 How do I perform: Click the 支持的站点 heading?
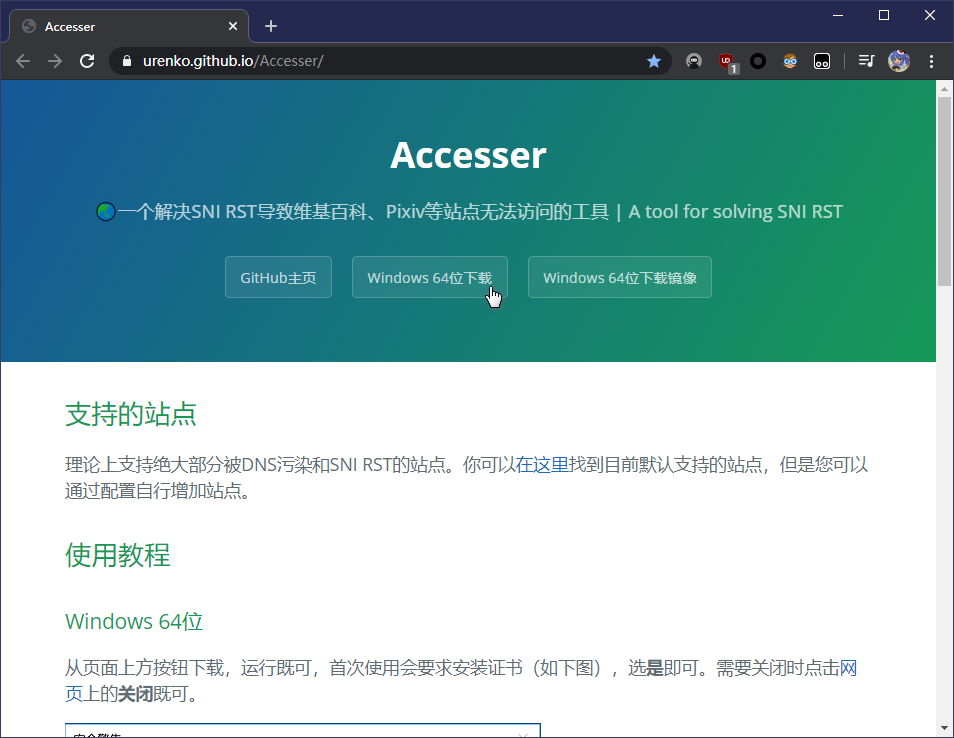(130, 414)
